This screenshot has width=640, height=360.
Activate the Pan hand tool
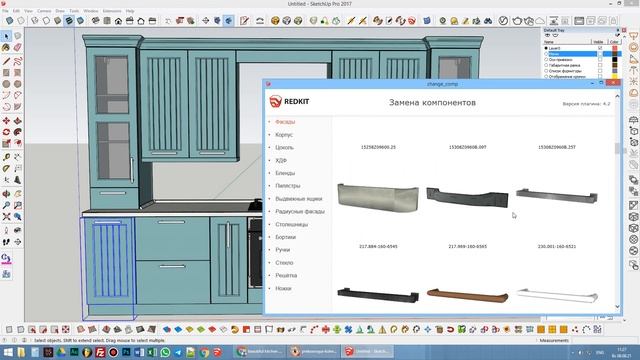point(18,194)
